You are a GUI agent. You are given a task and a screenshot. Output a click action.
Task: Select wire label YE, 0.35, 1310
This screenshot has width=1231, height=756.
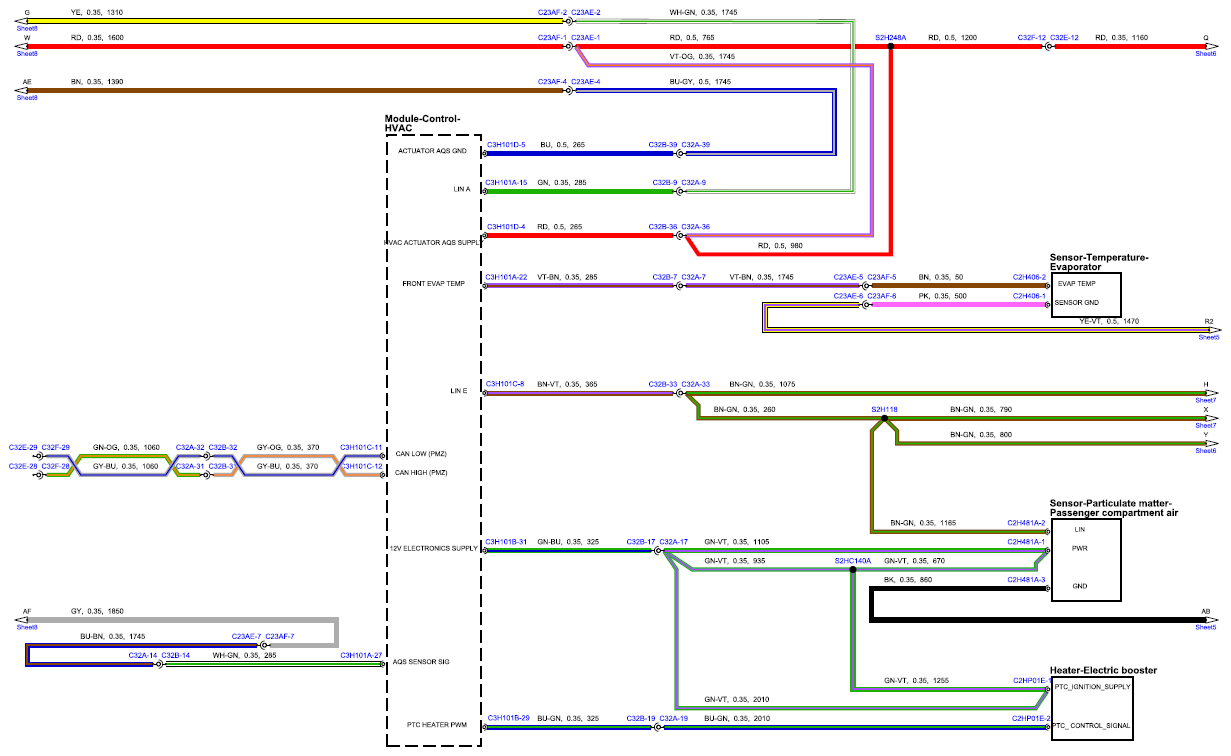pyautogui.click(x=98, y=12)
